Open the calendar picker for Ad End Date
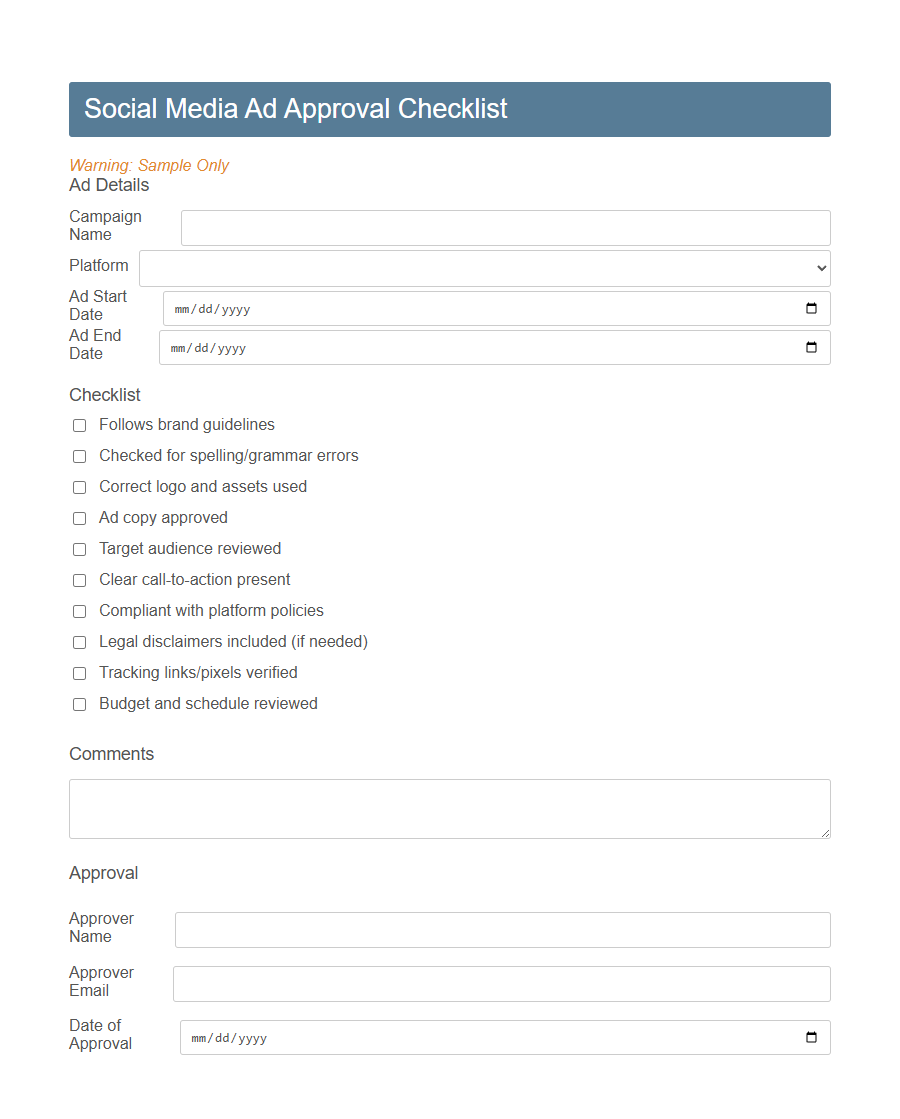Image resolution: width=900 pixels, height=1119 pixels. tap(811, 347)
